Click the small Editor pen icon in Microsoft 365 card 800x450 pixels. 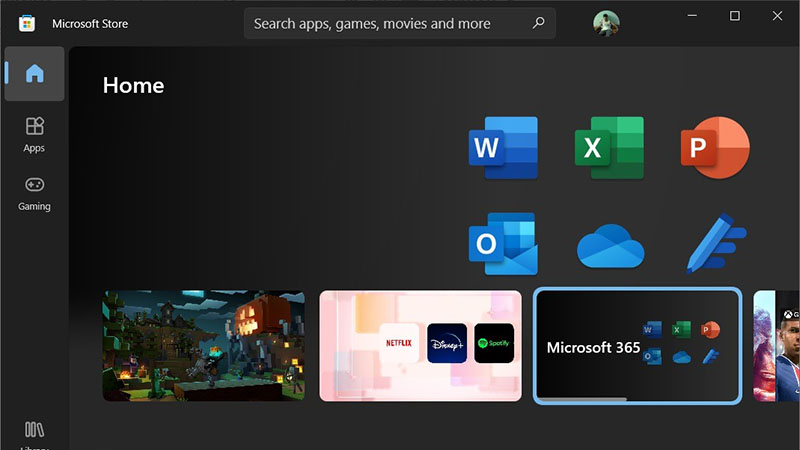710,356
